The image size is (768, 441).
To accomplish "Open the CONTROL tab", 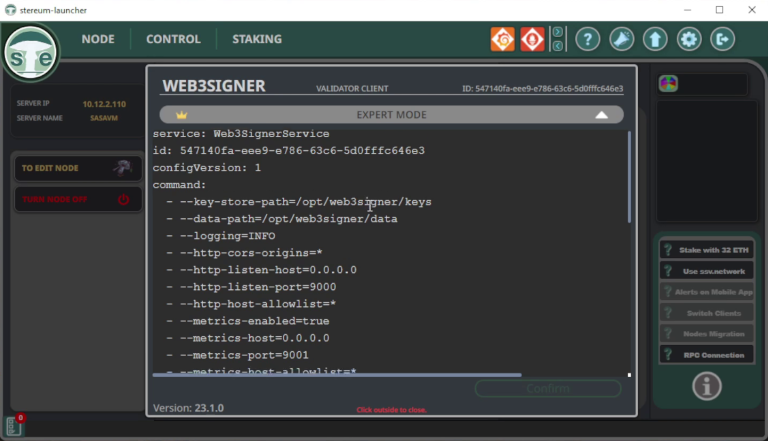I will [x=173, y=39].
